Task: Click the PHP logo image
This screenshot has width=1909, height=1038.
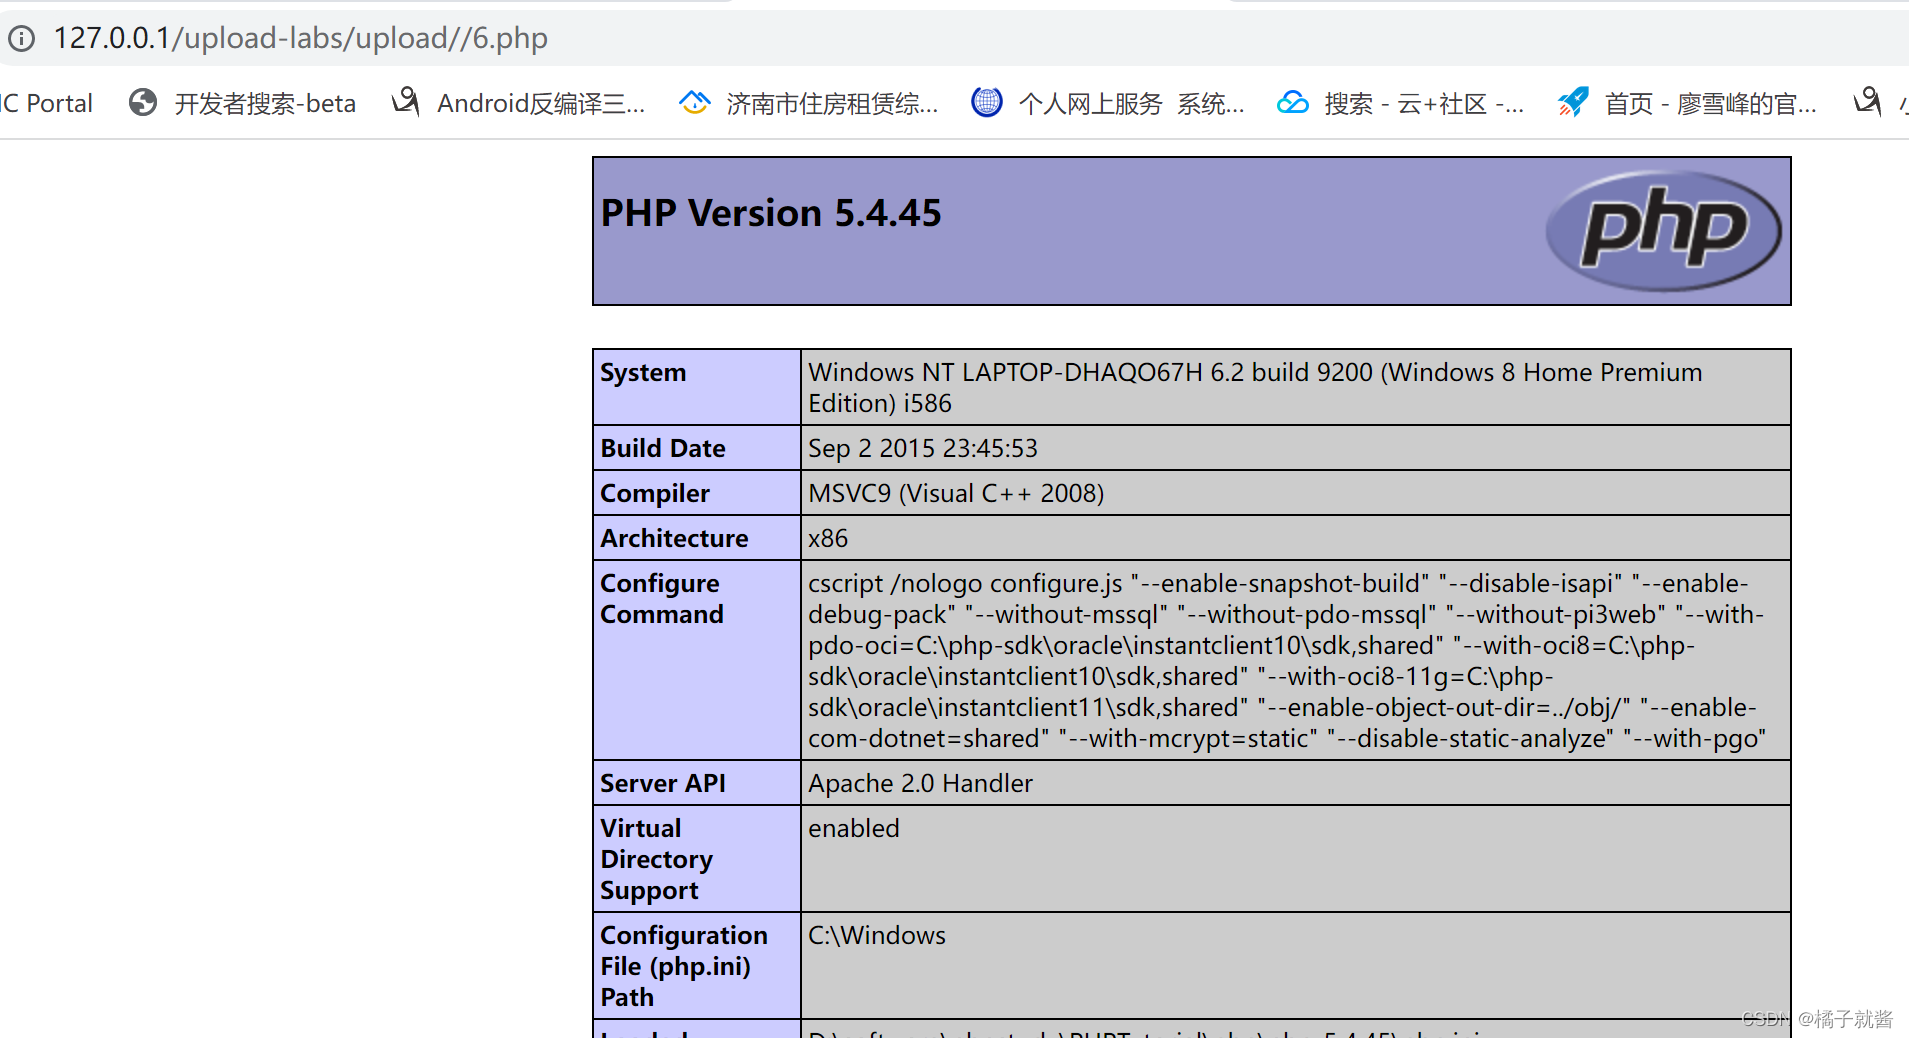Action: tap(1663, 231)
